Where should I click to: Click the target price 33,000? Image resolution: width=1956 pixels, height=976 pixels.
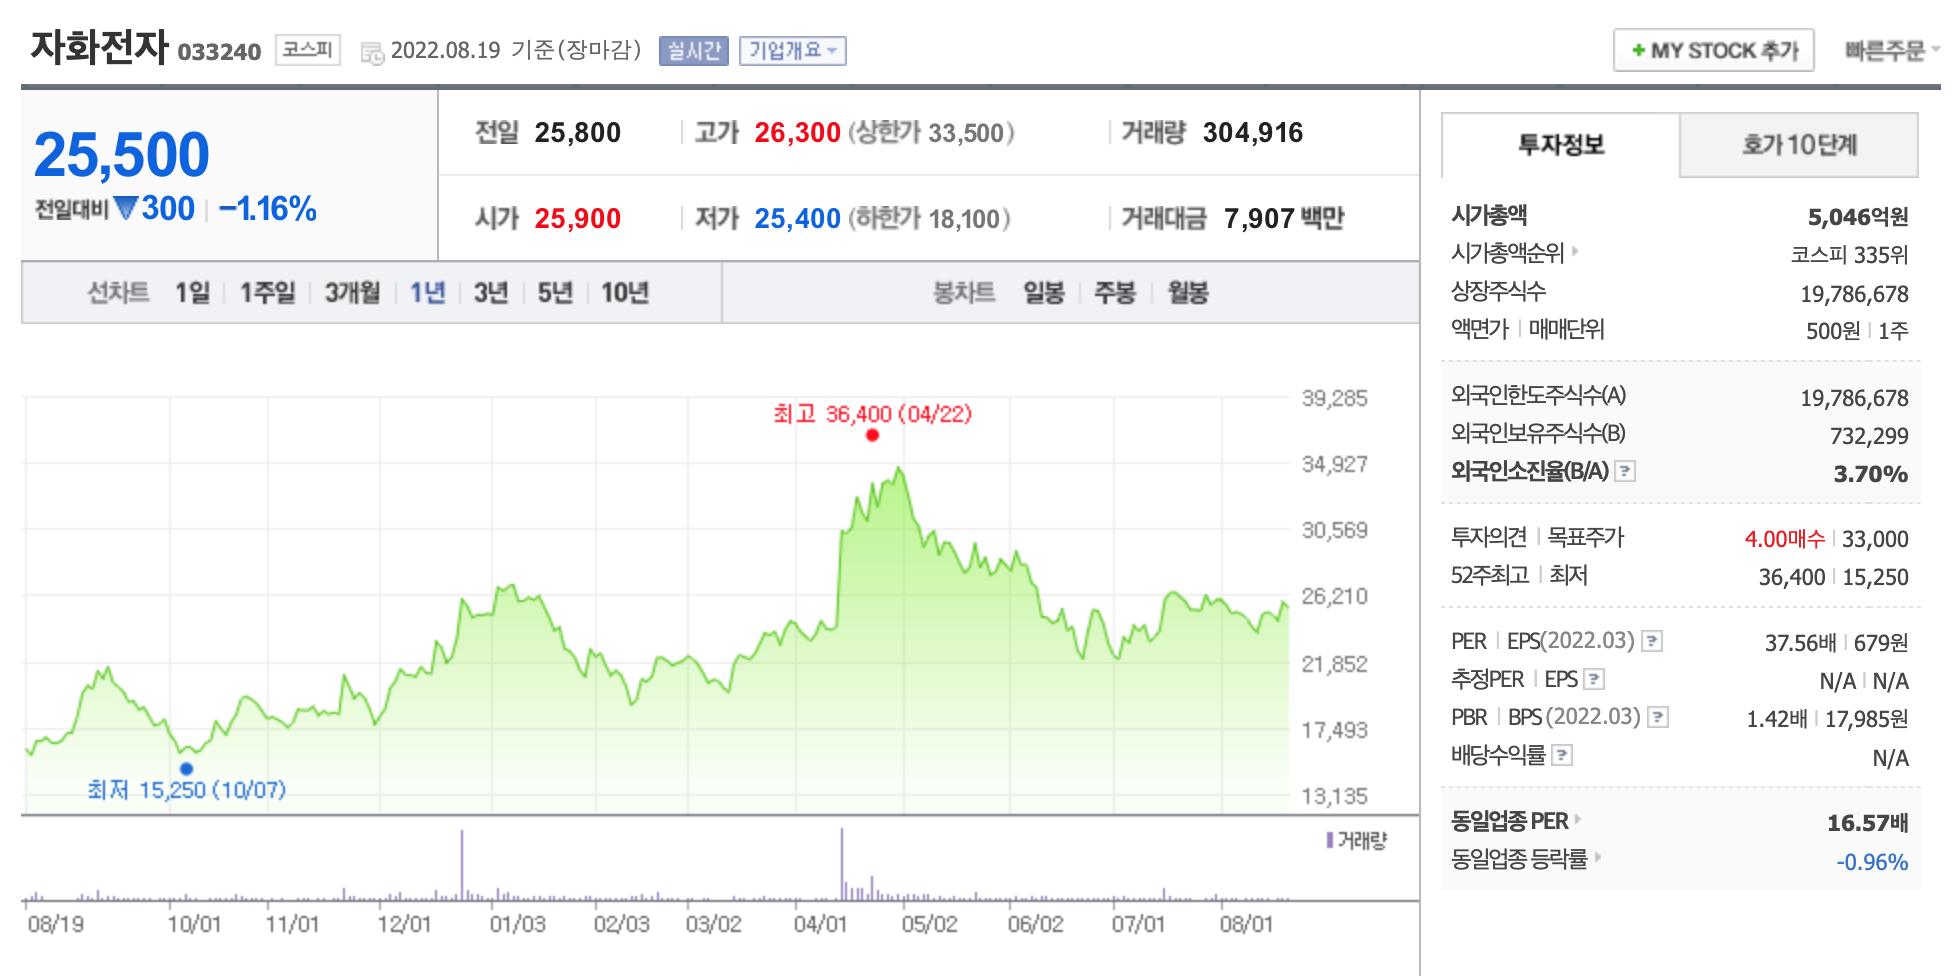pyautogui.click(x=1875, y=539)
